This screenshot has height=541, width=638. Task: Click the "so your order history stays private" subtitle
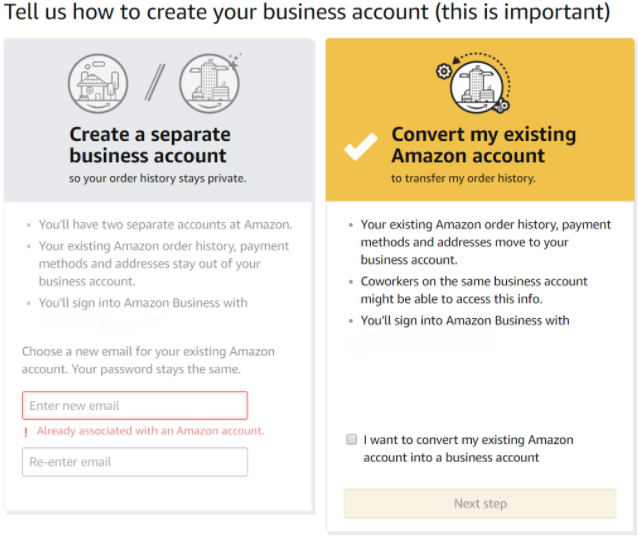pyautogui.click(x=157, y=178)
